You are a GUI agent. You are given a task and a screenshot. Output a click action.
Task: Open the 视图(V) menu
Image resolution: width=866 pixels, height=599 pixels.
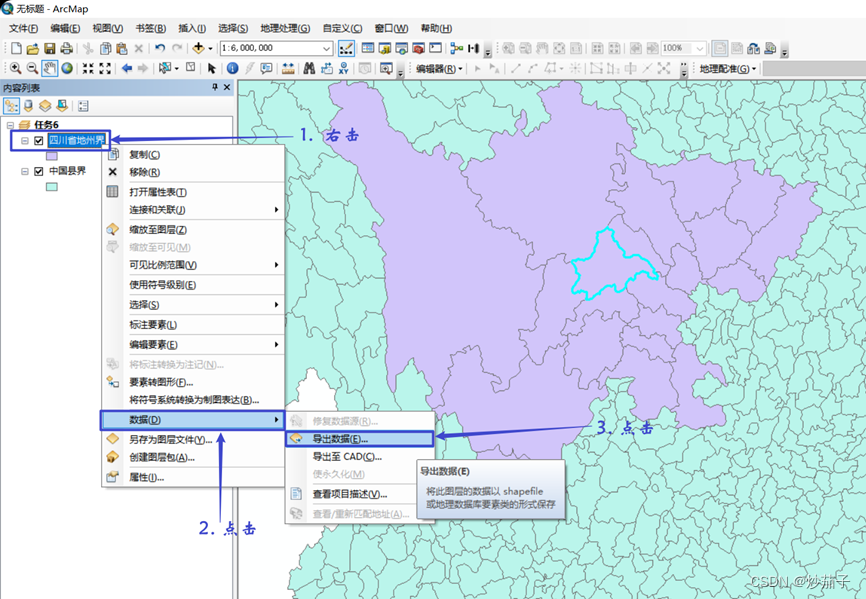[107, 28]
